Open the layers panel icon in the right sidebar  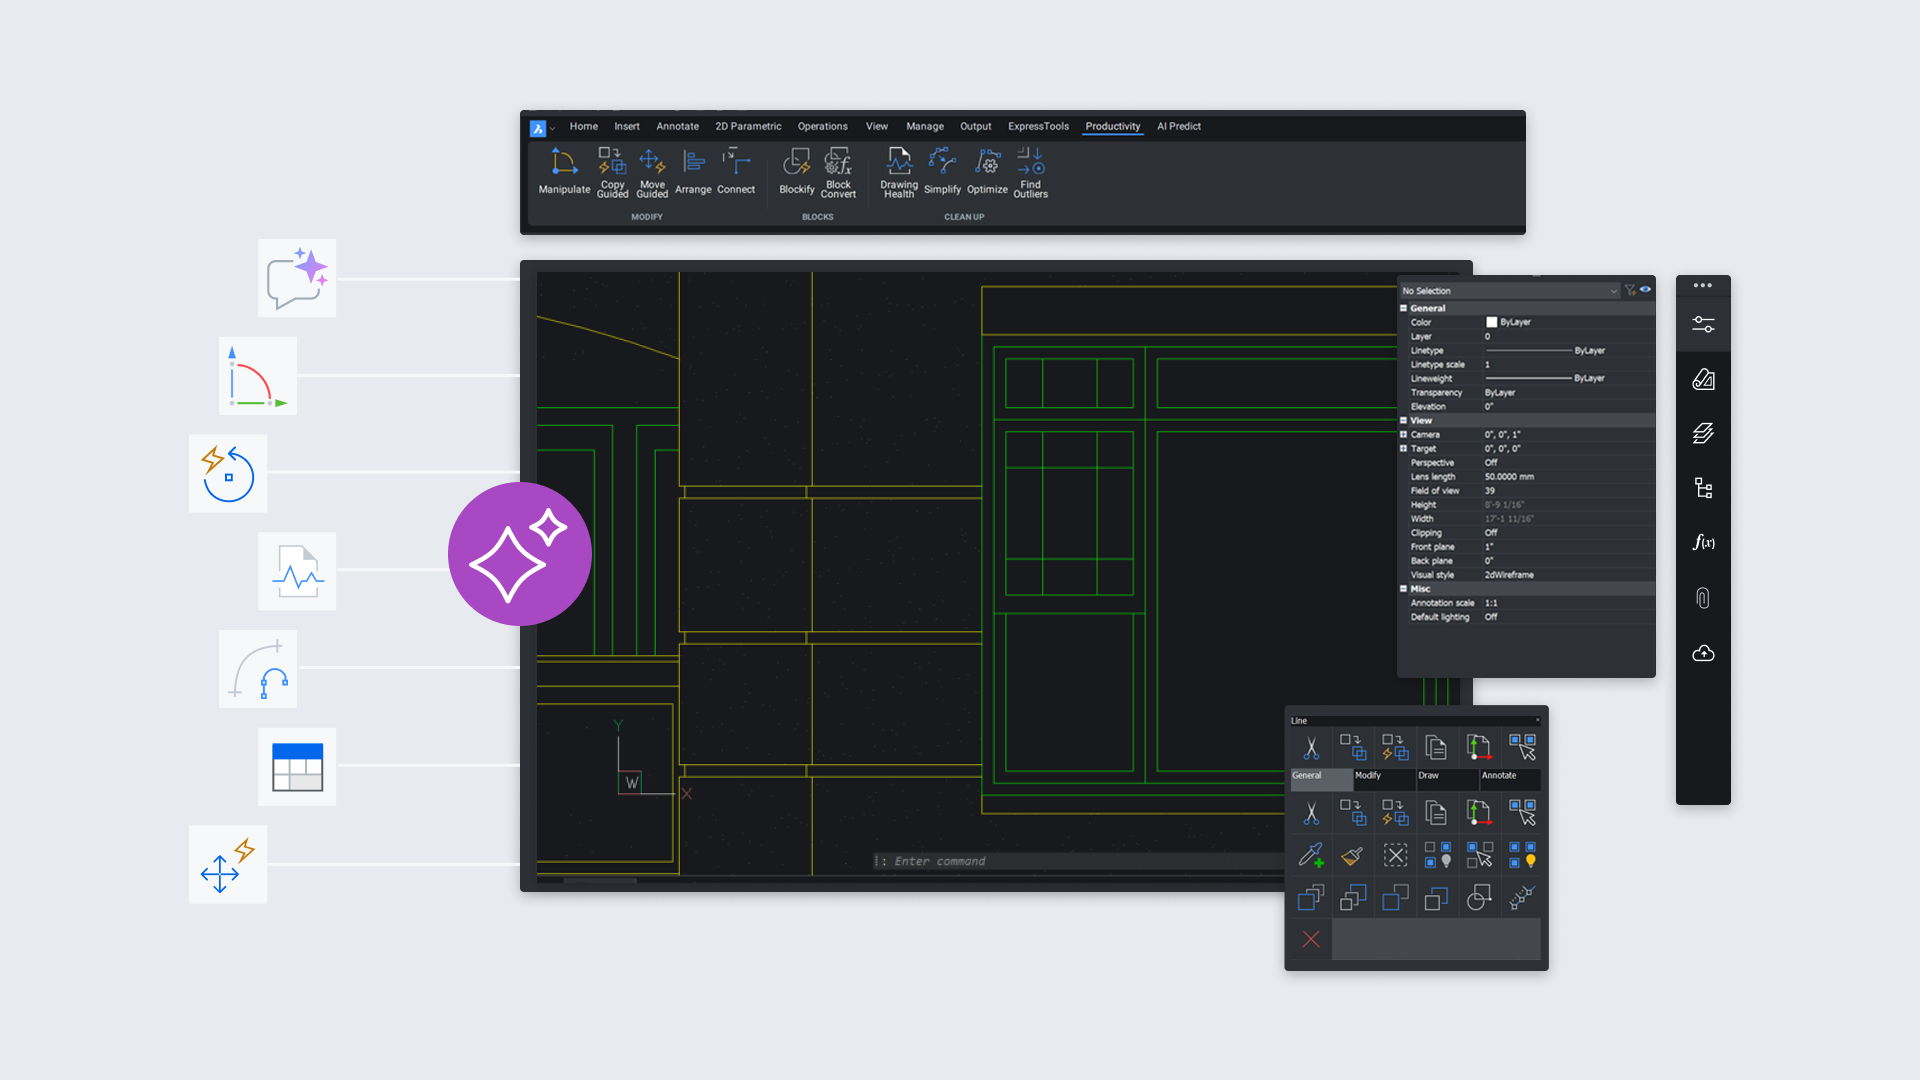pyautogui.click(x=1704, y=433)
